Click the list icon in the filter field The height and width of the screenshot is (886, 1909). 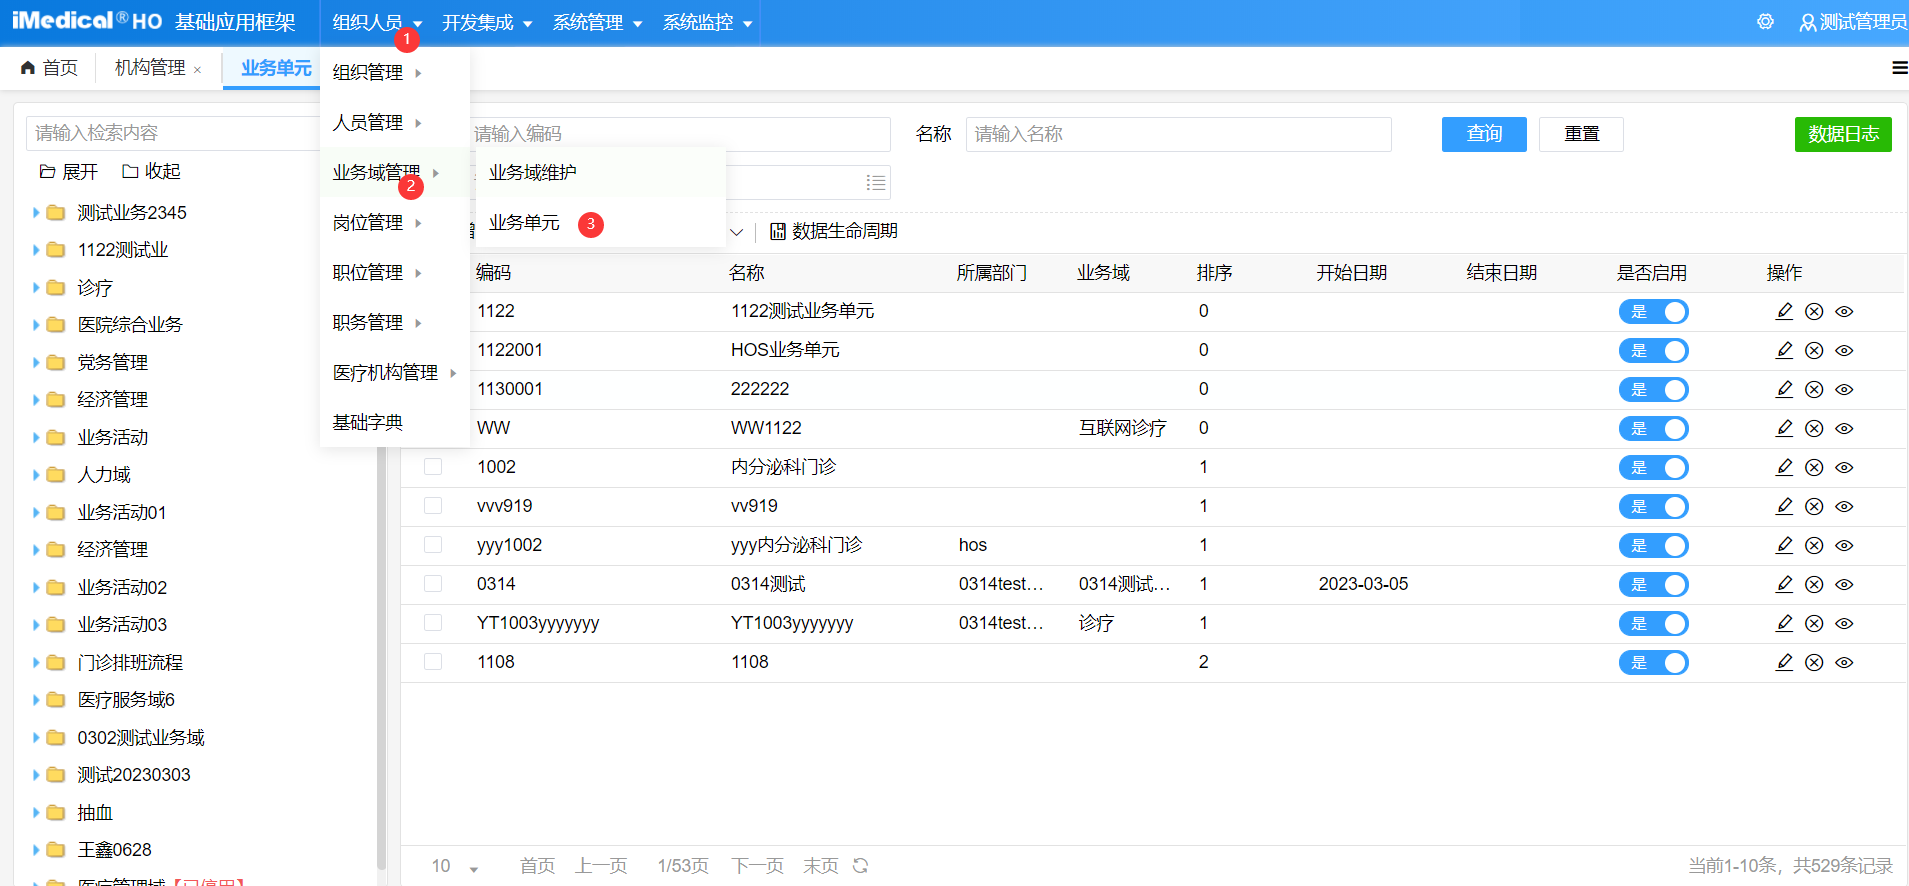876,182
